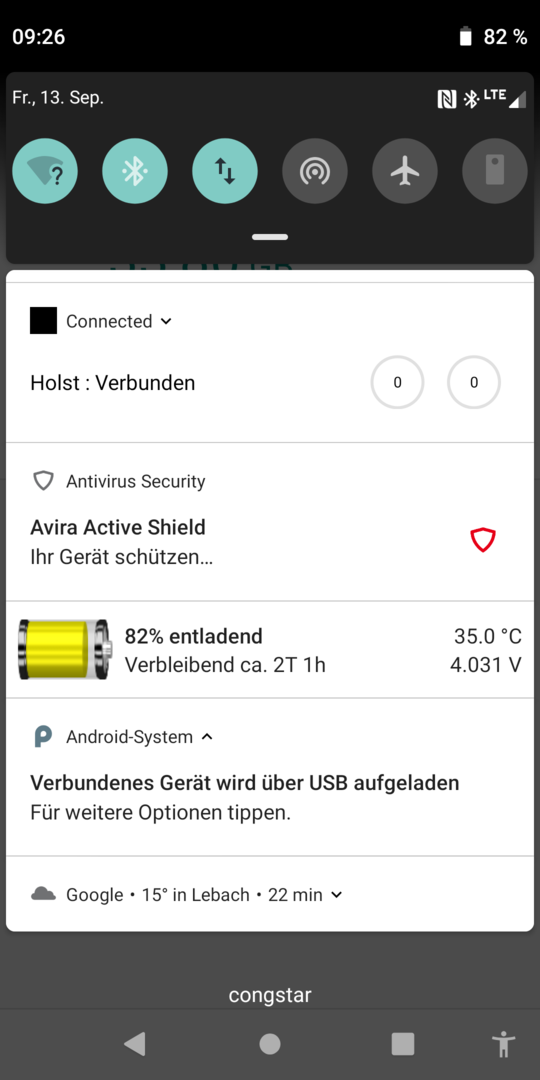This screenshot has width=540, height=1080.
Task: Tap the home navigation button
Action: (x=269, y=1044)
